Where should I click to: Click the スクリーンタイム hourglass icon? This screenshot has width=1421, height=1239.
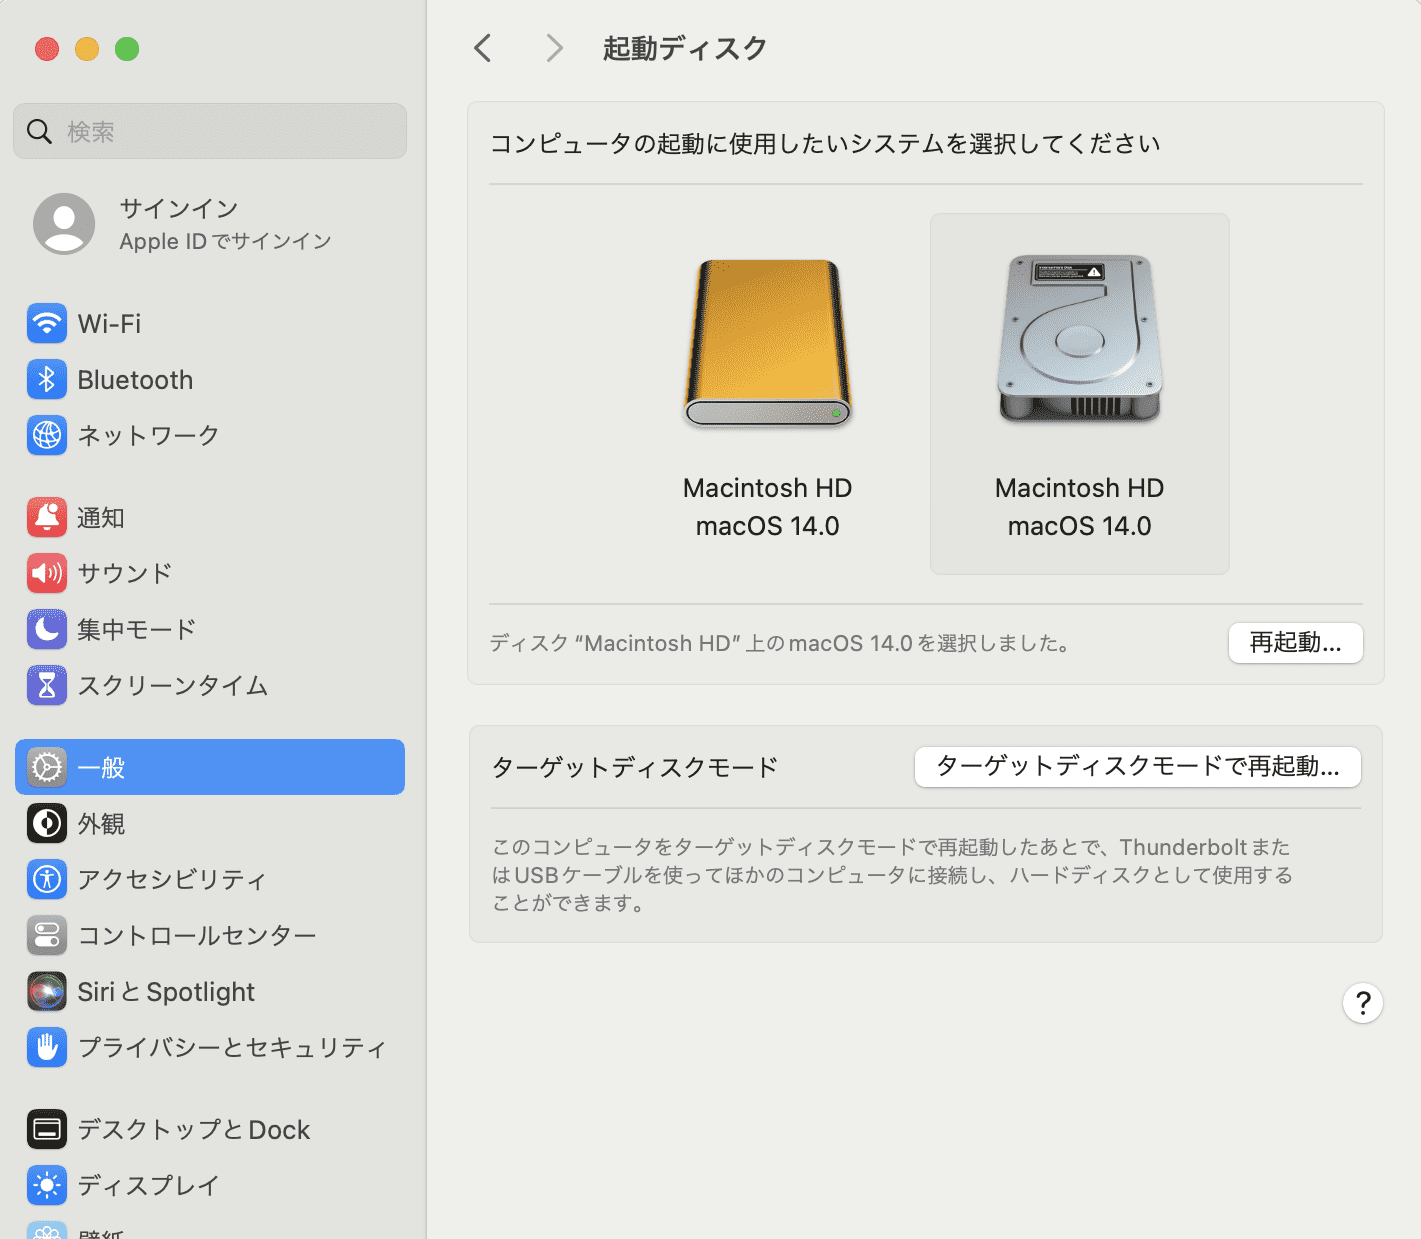pos(47,686)
